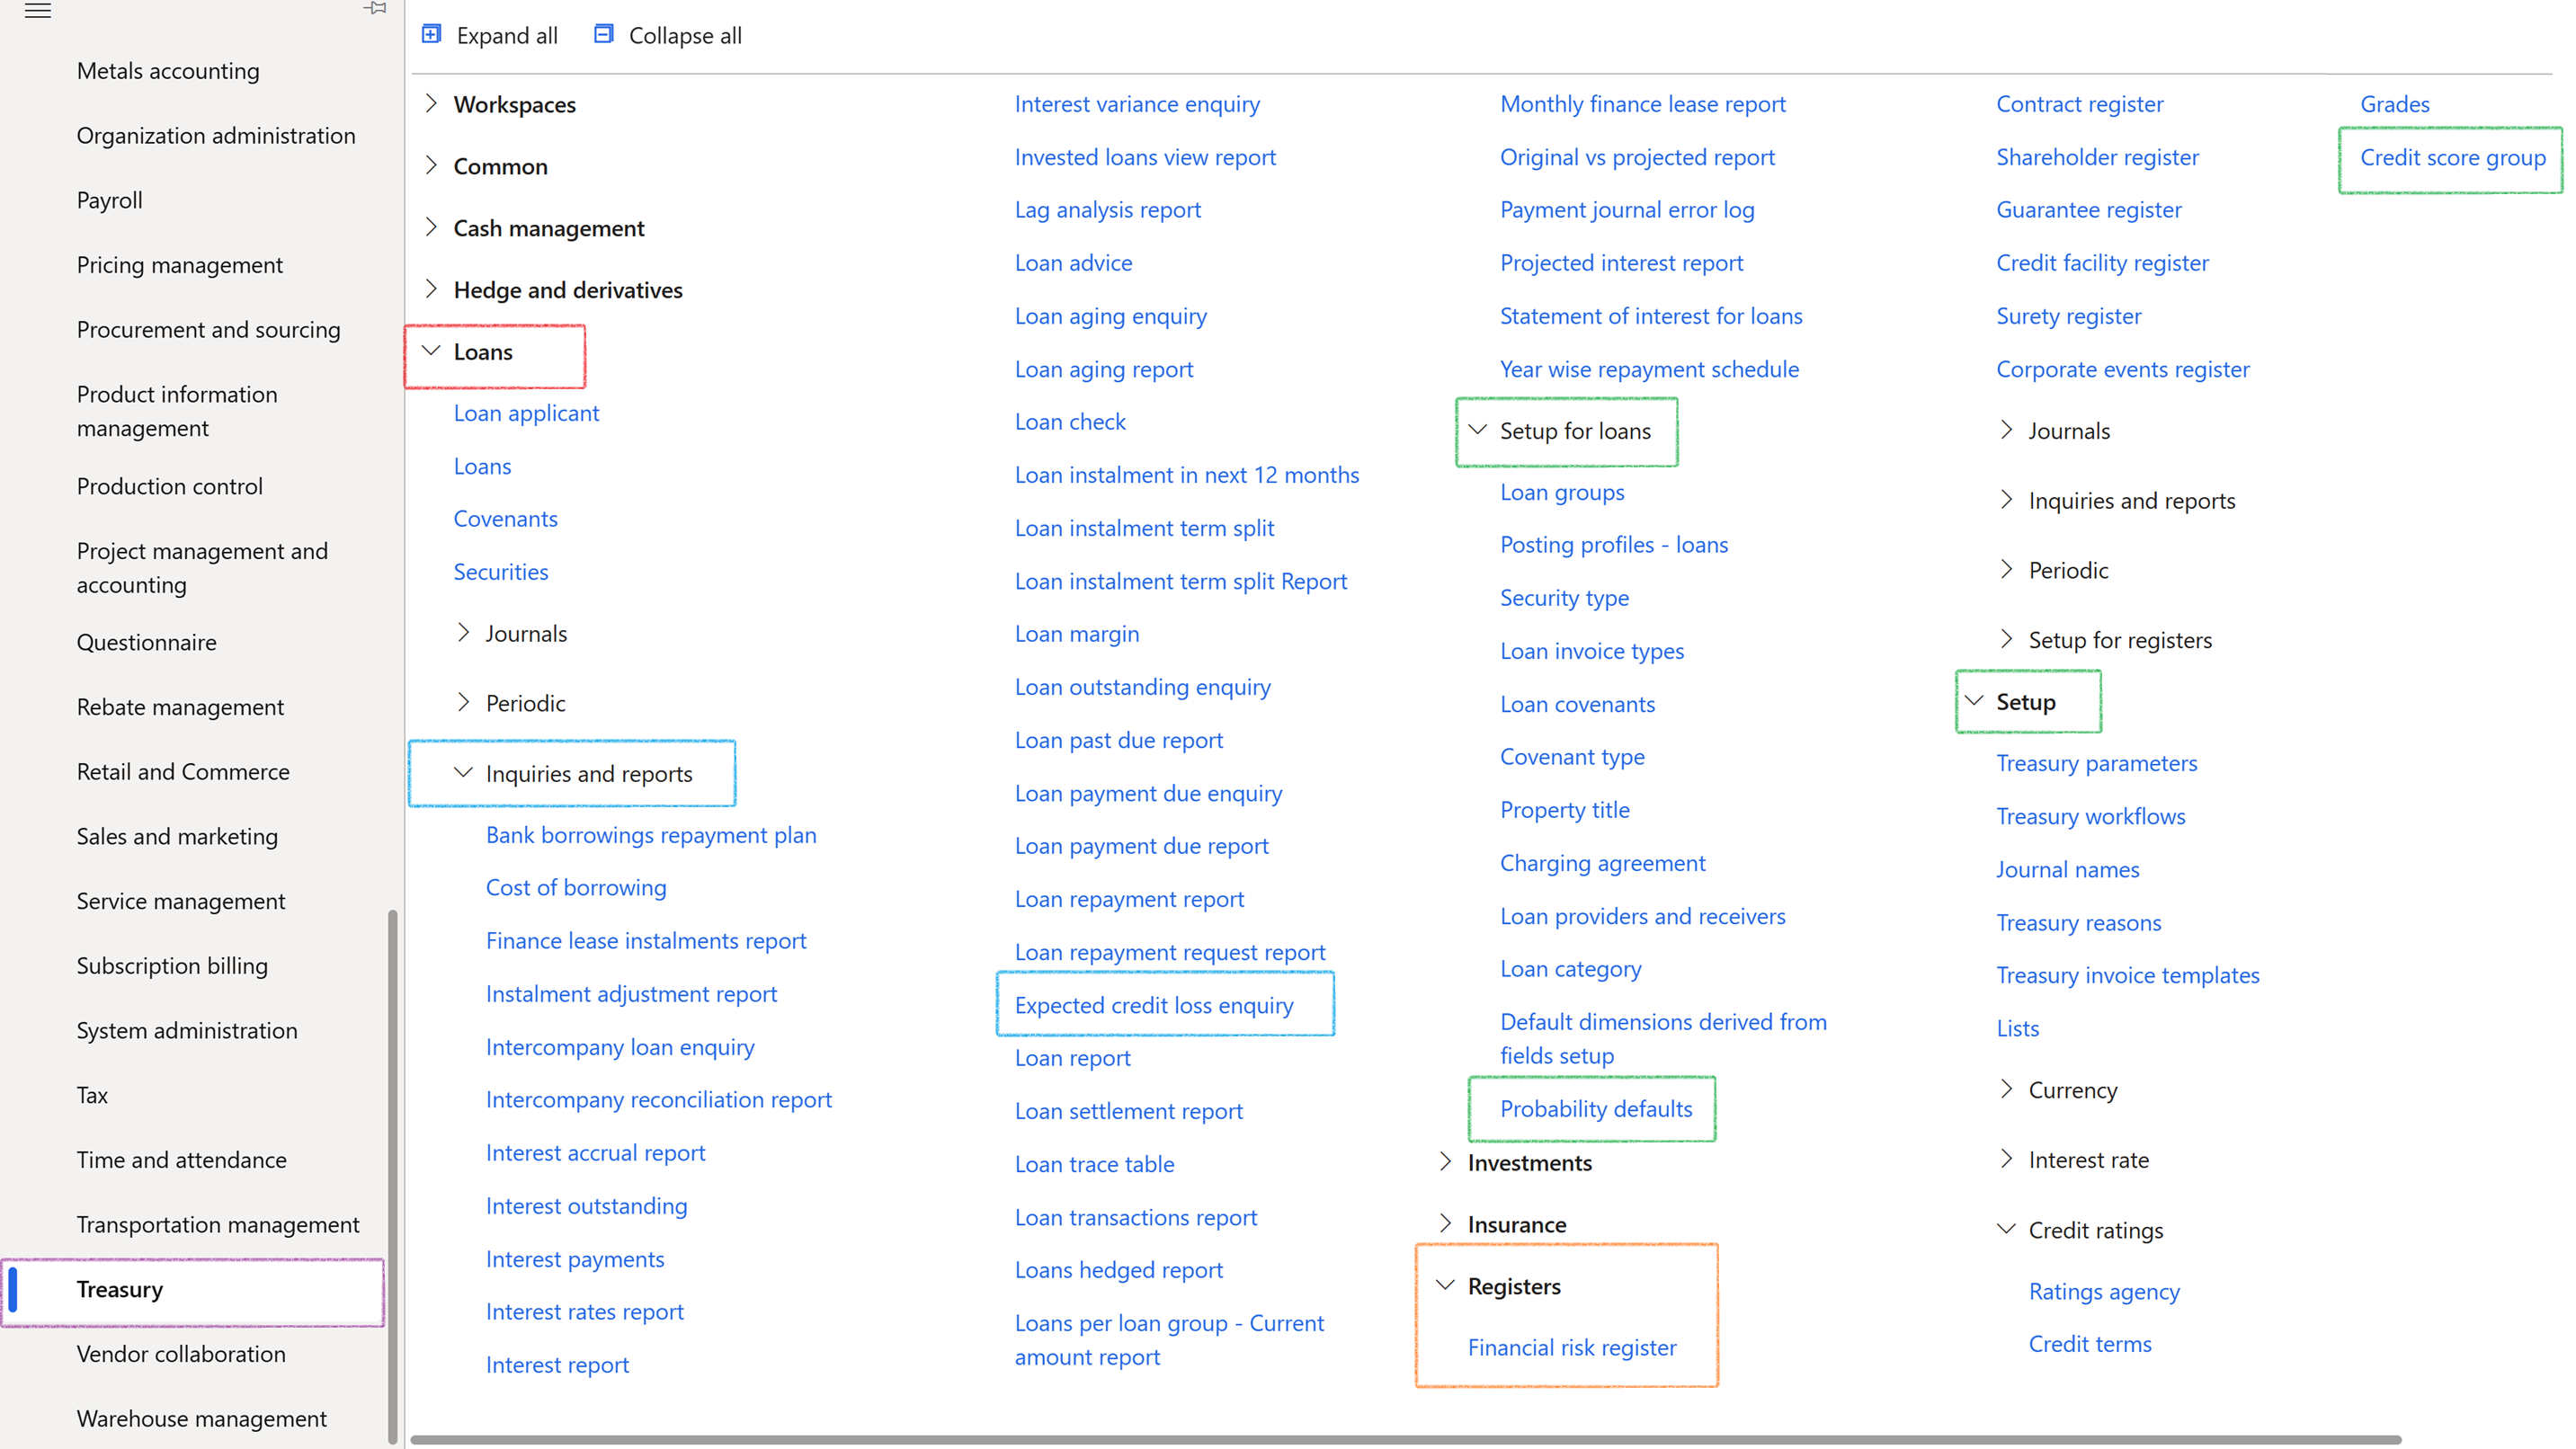Select Treasury in the sidebar
This screenshot has width=2576, height=1449.
pyautogui.click(x=120, y=1290)
